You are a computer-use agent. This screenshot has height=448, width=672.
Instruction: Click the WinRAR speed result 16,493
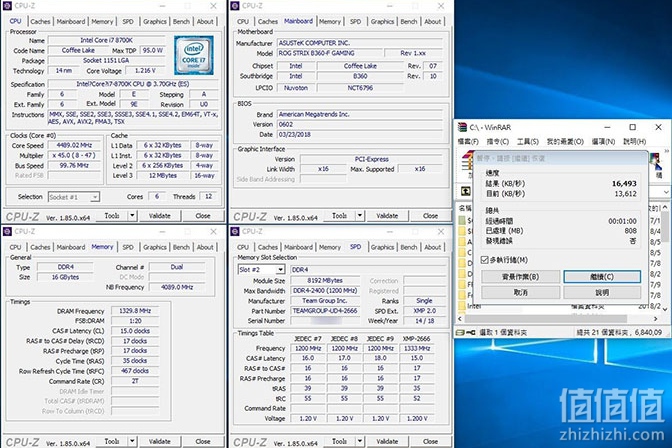tap(624, 183)
